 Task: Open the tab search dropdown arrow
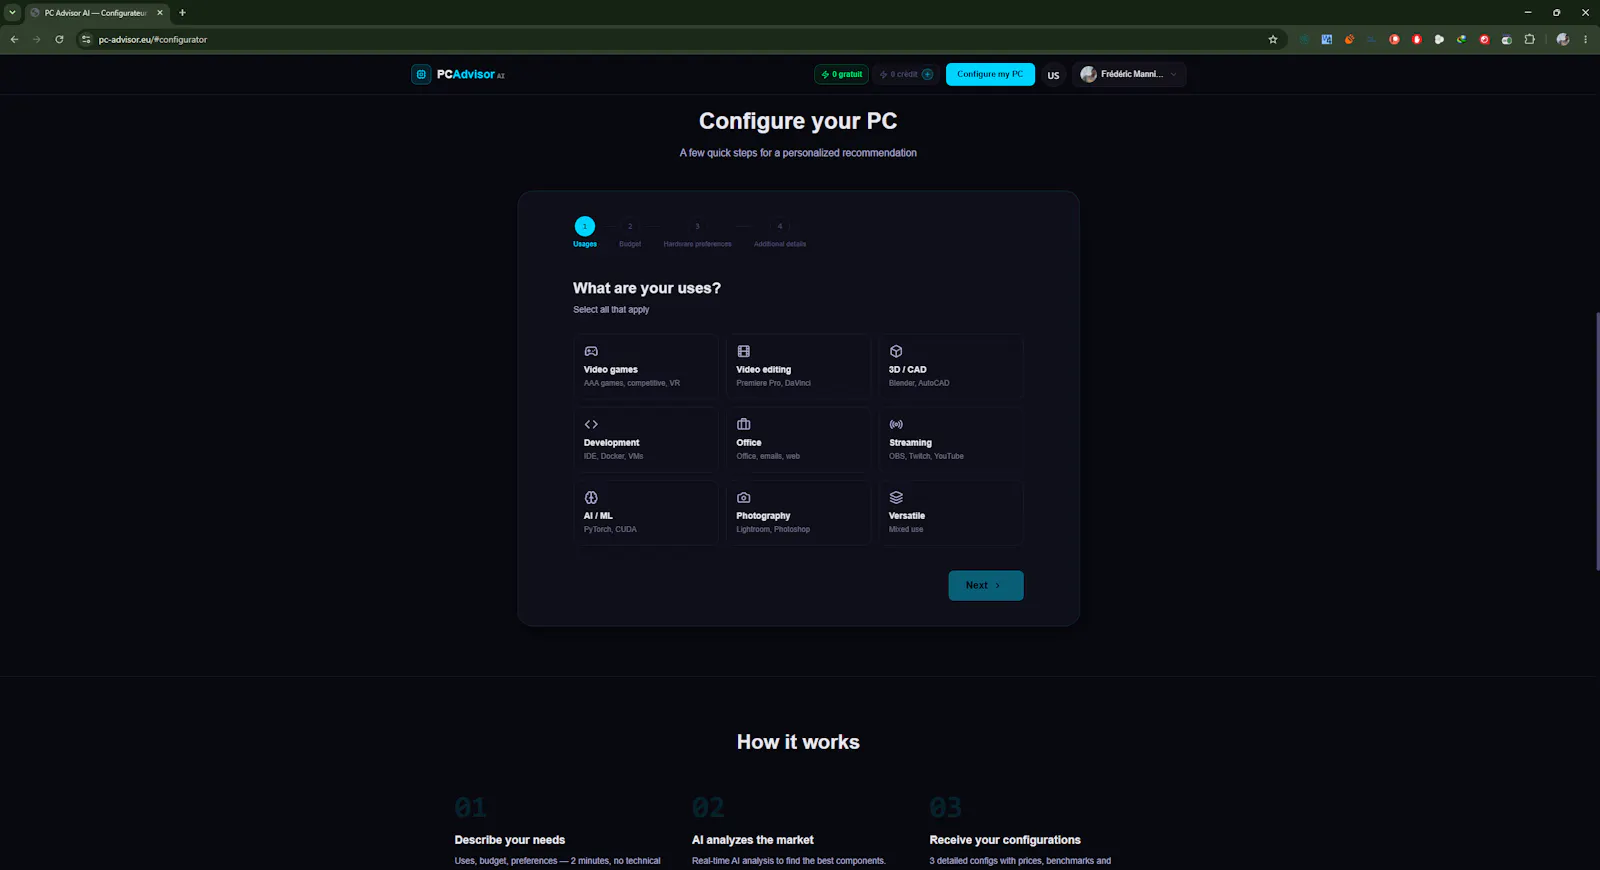click(x=12, y=13)
